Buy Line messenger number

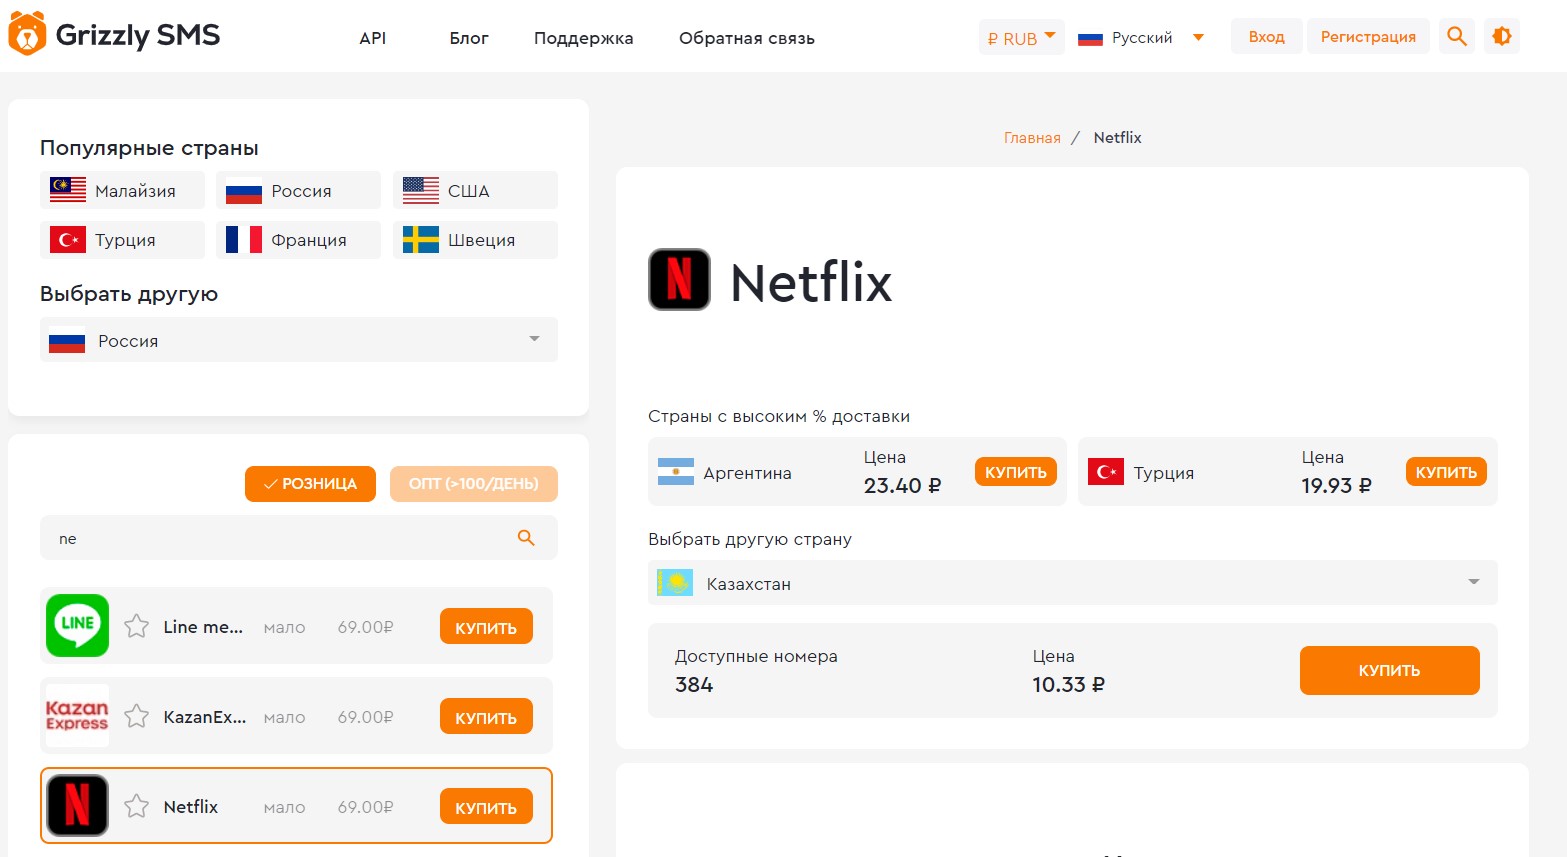click(x=486, y=627)
